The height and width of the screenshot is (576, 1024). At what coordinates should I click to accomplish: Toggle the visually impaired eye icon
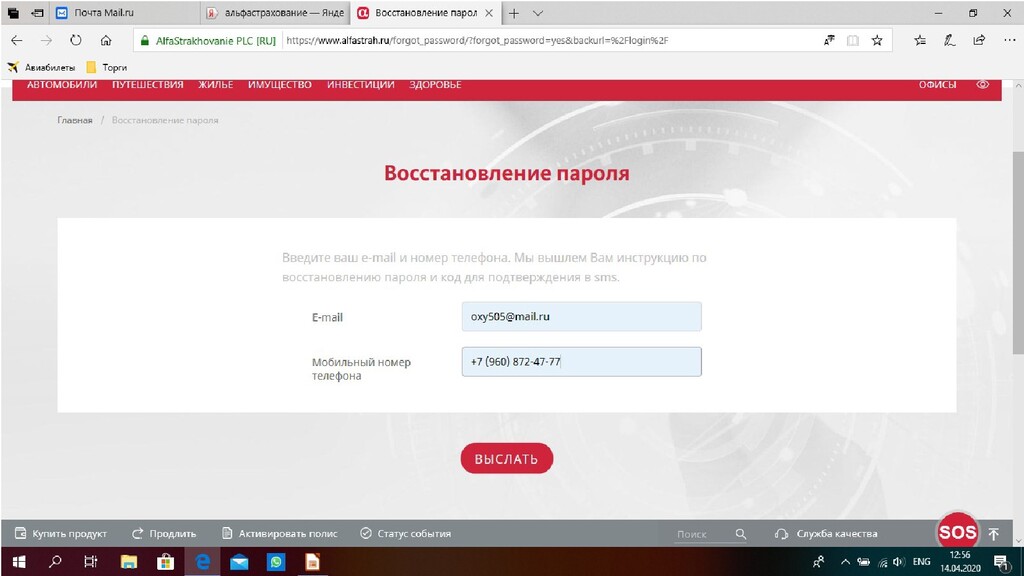pyautogui.click(x=982, y=84)
